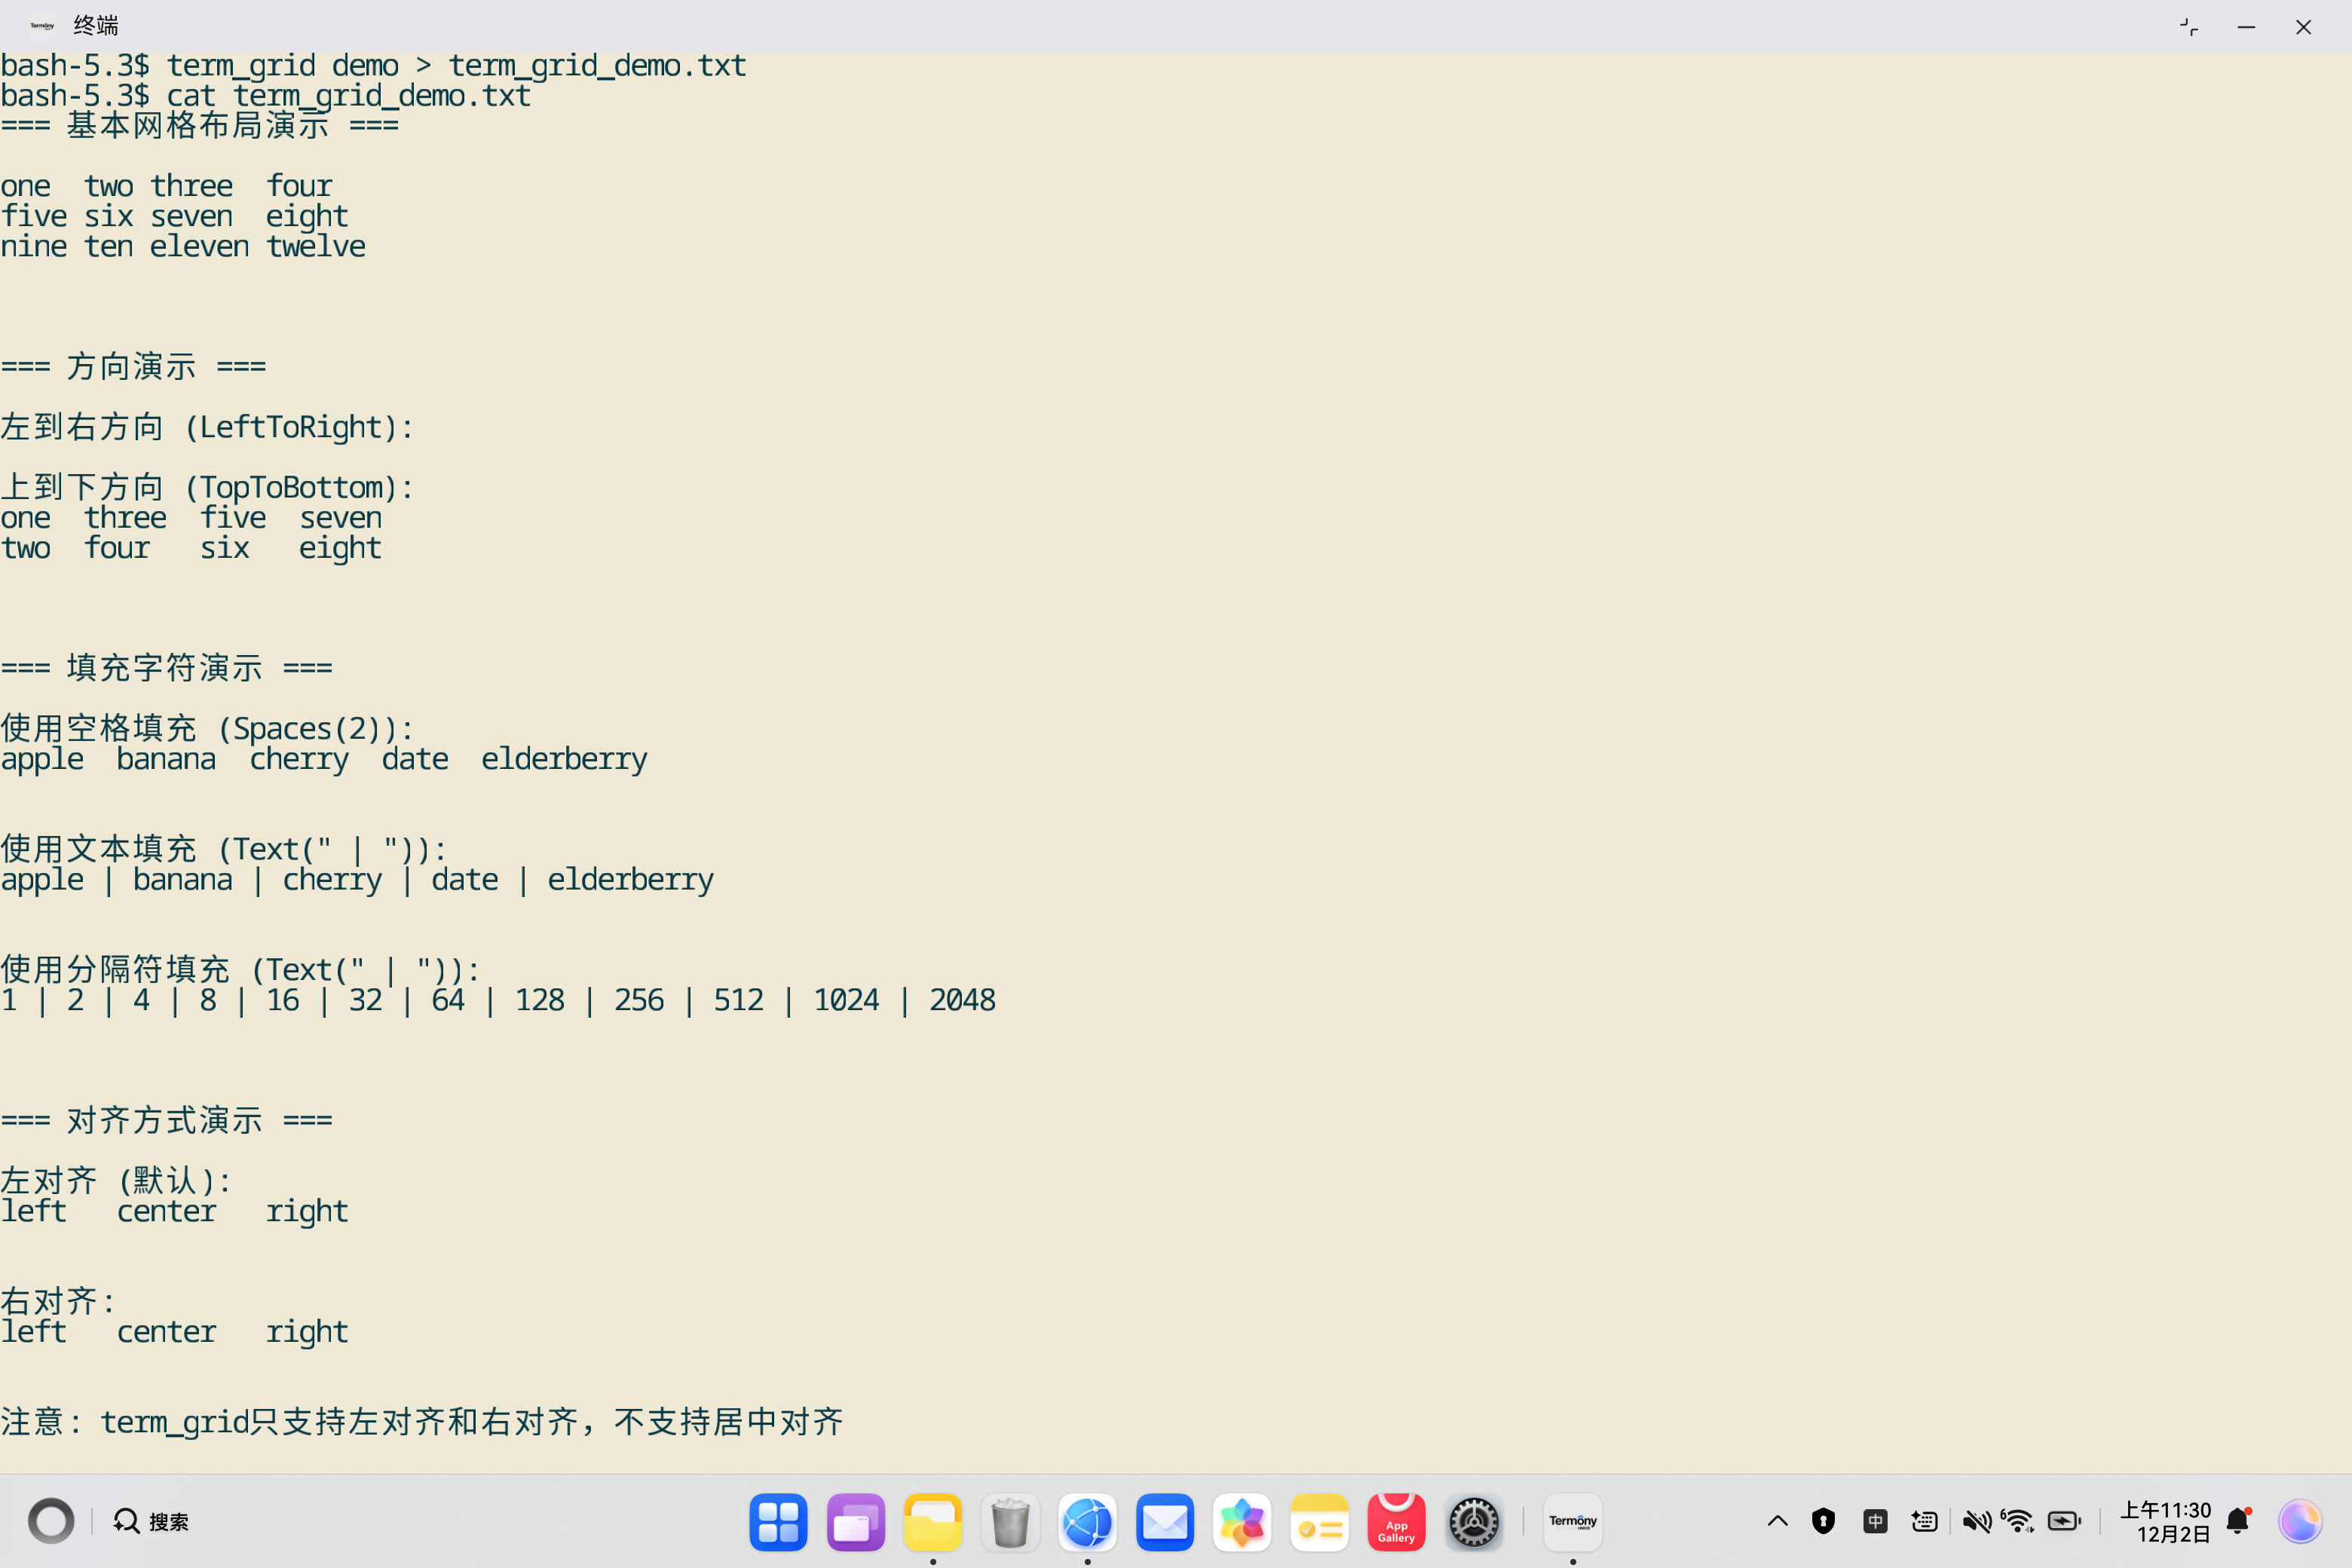
Task: Open the search box in taskbar
Action: tap(152, 1522)
